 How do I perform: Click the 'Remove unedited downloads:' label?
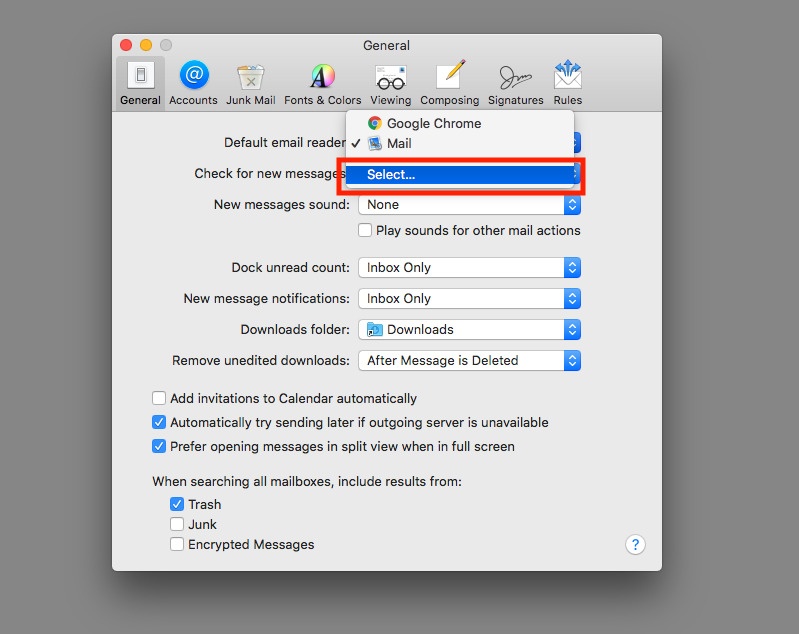point(261,361)
